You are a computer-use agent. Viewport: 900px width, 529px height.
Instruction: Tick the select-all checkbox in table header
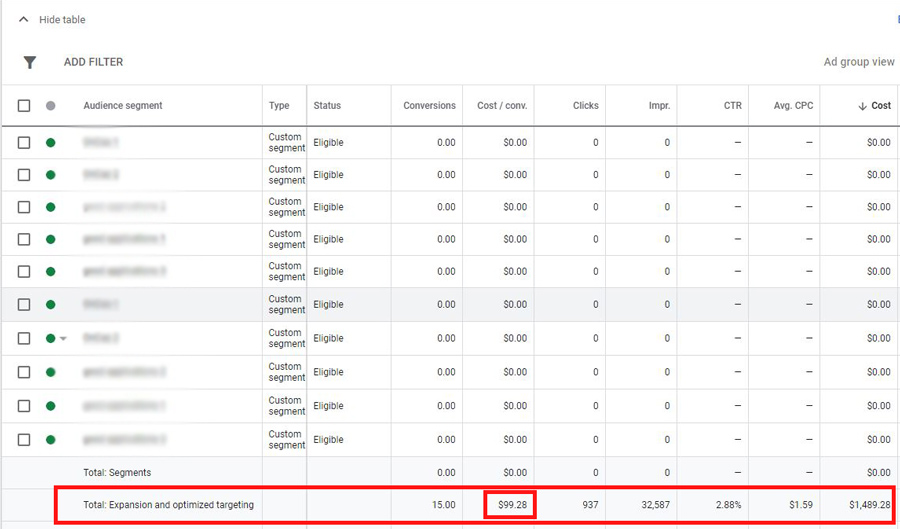[24, 106]
